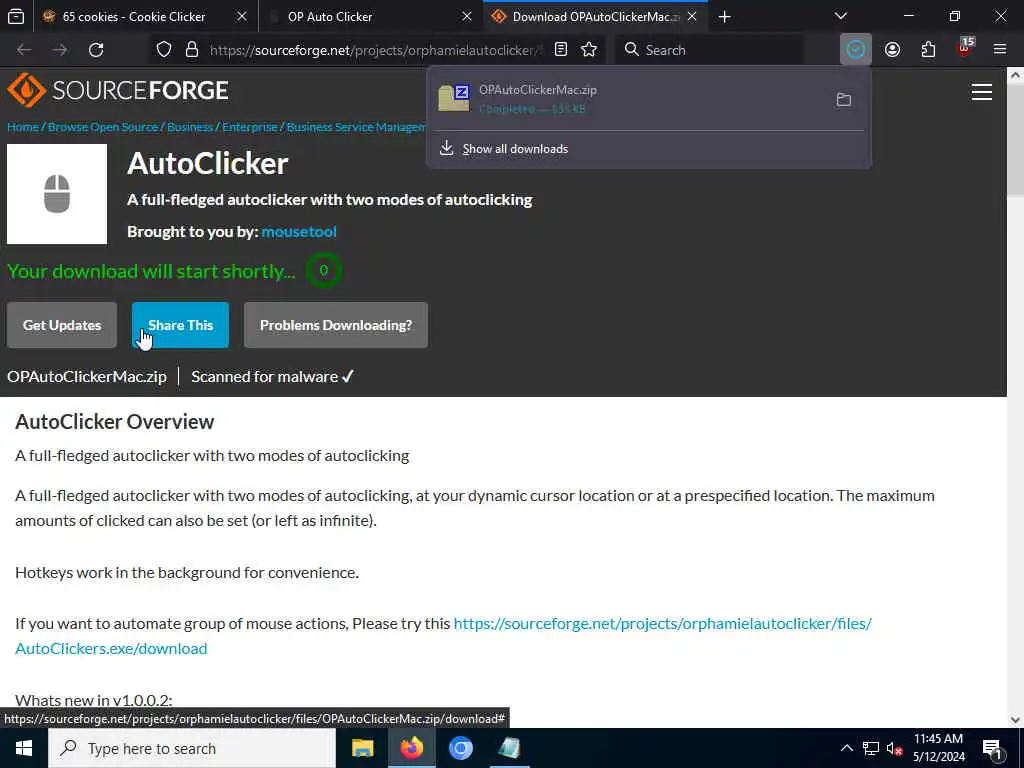Open the notification center icon
The height and width of the screenshot is (768, 1024).
pos(991,748)
